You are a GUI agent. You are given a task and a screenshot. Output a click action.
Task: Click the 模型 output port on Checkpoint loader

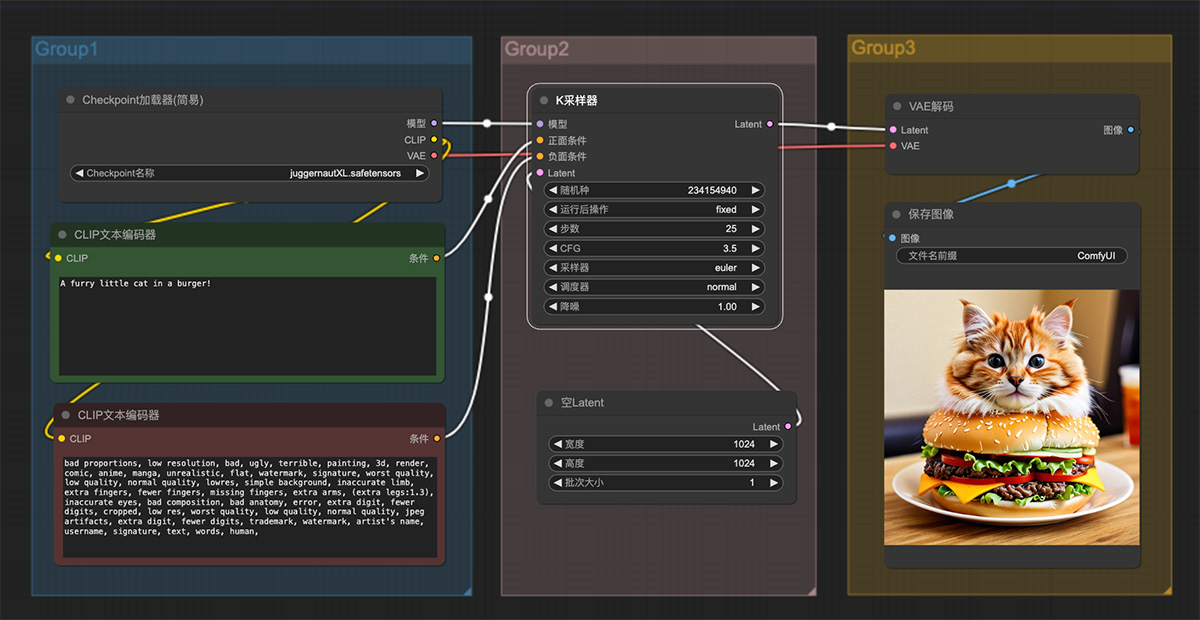click(434, 123)
